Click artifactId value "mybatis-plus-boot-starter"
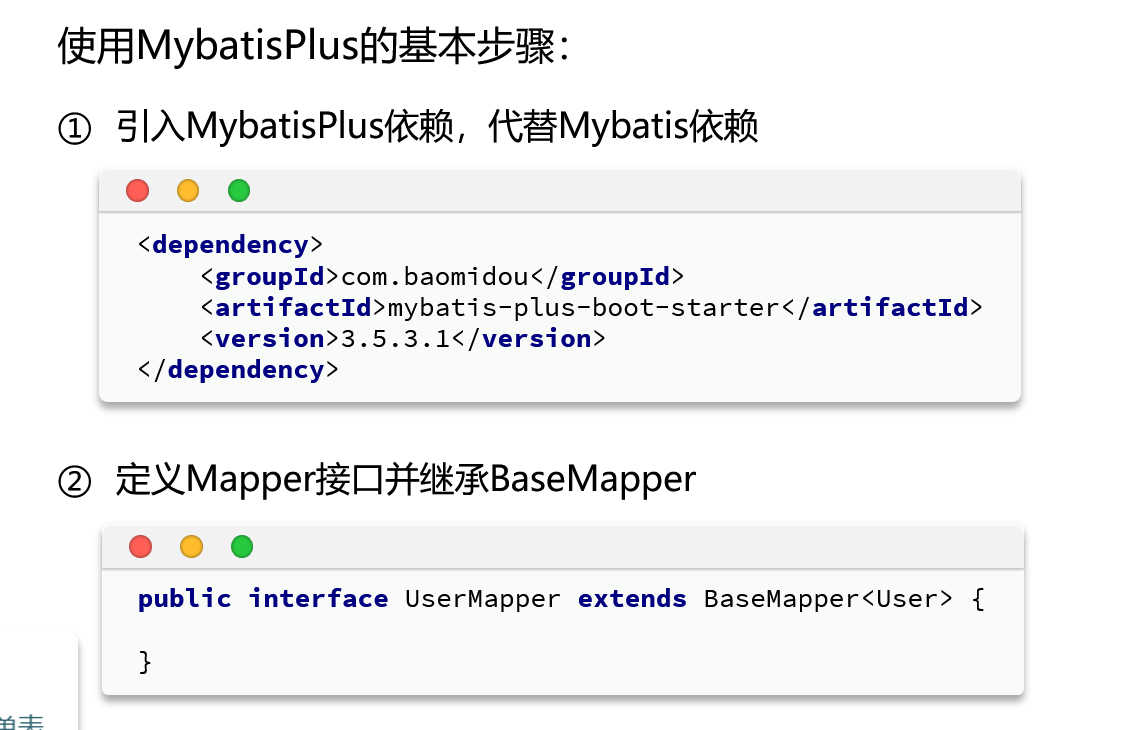The image size is (1143, 730). (584, 308)
